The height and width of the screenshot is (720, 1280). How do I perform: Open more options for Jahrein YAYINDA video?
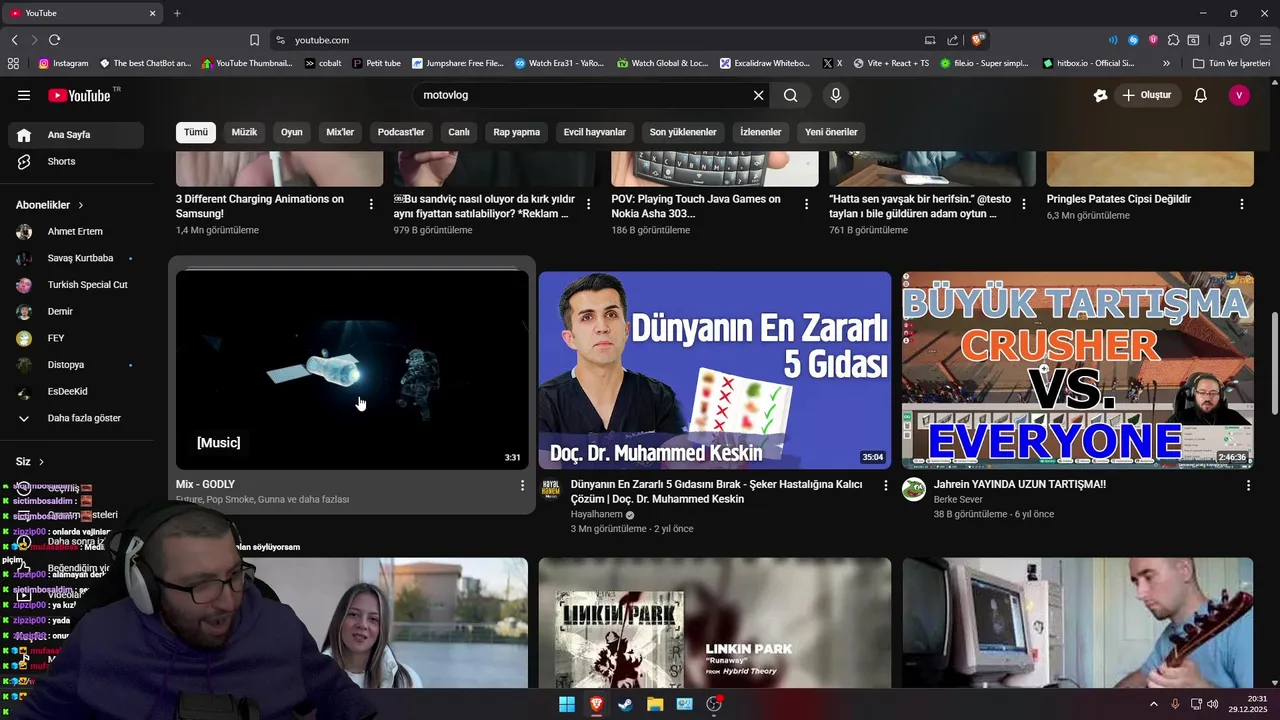[x=1248, y=485]
